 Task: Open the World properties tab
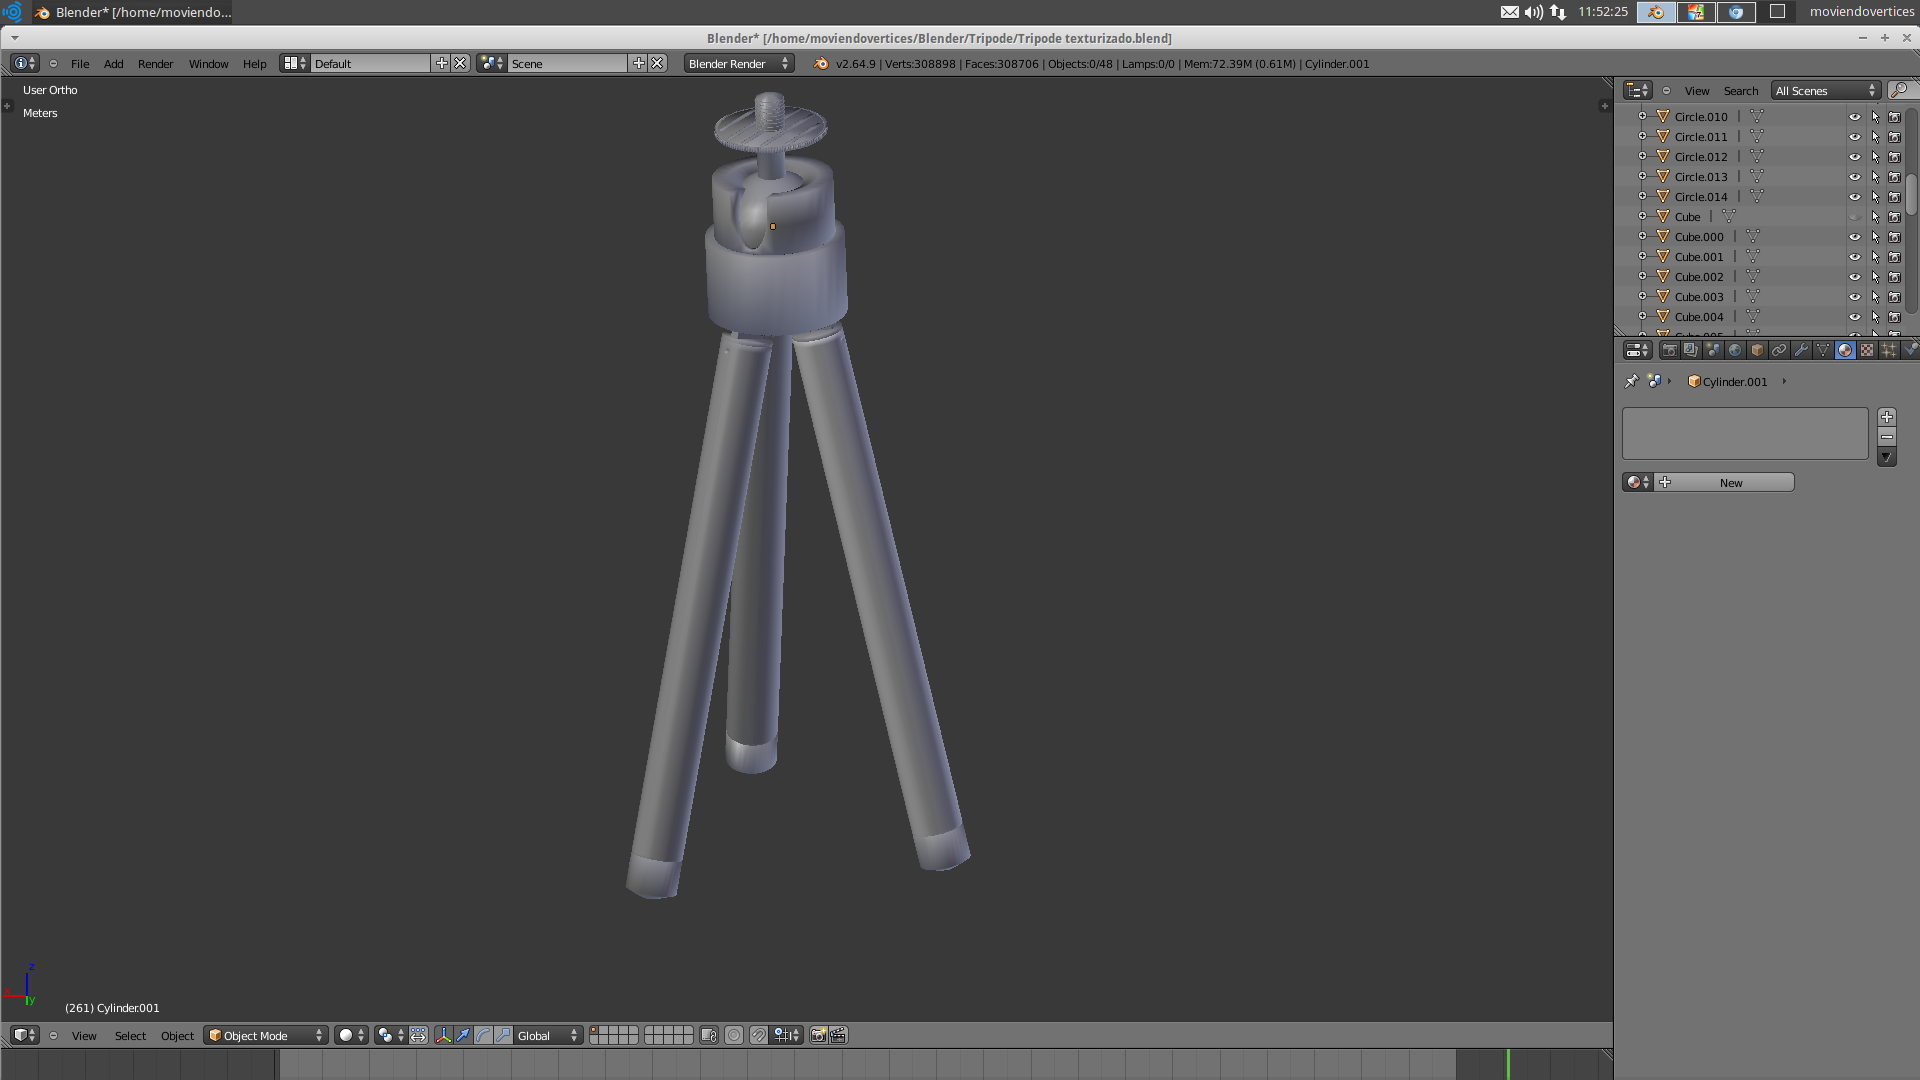(1735, 350)
